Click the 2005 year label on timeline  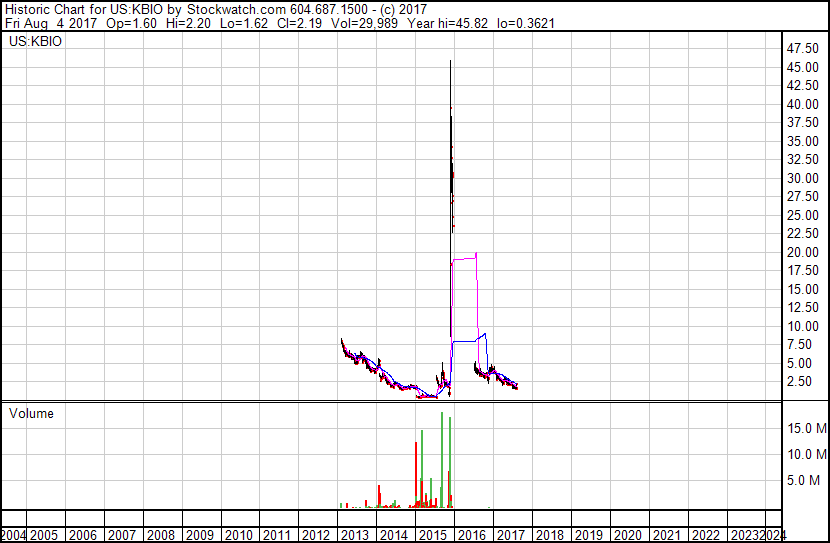[43, 535]
